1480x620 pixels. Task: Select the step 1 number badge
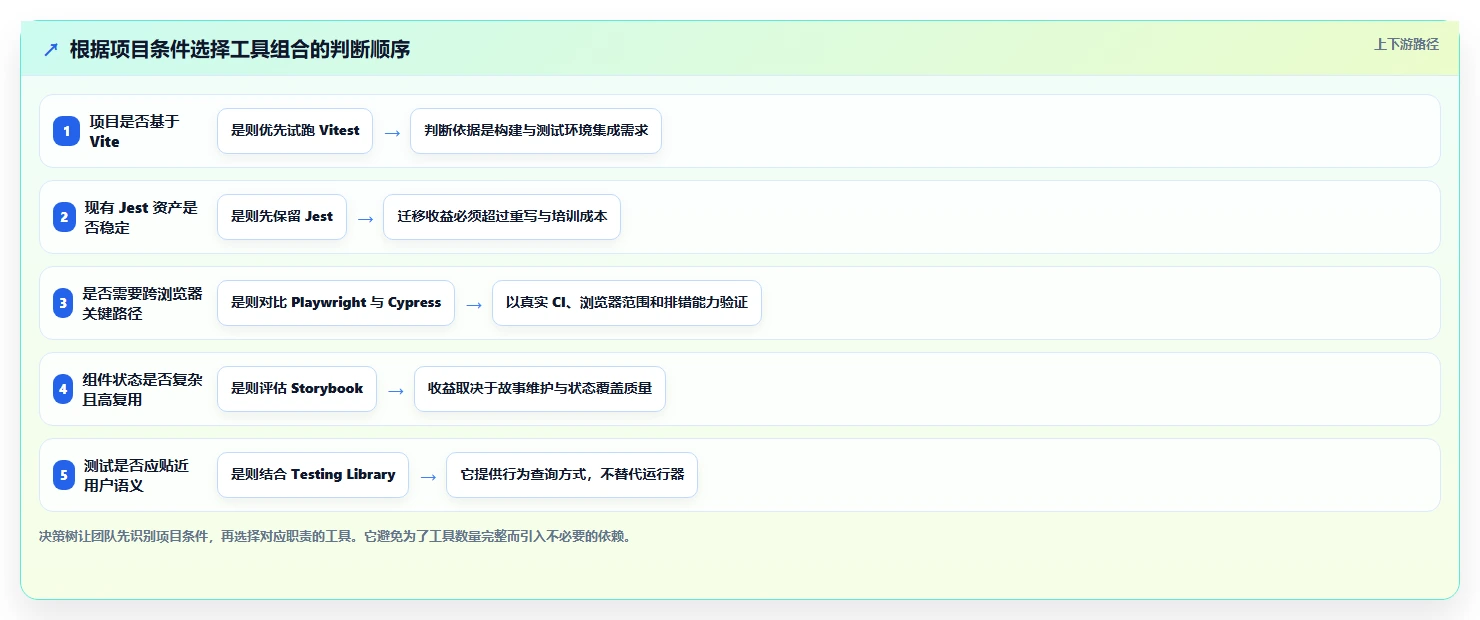tap(65, 131)
